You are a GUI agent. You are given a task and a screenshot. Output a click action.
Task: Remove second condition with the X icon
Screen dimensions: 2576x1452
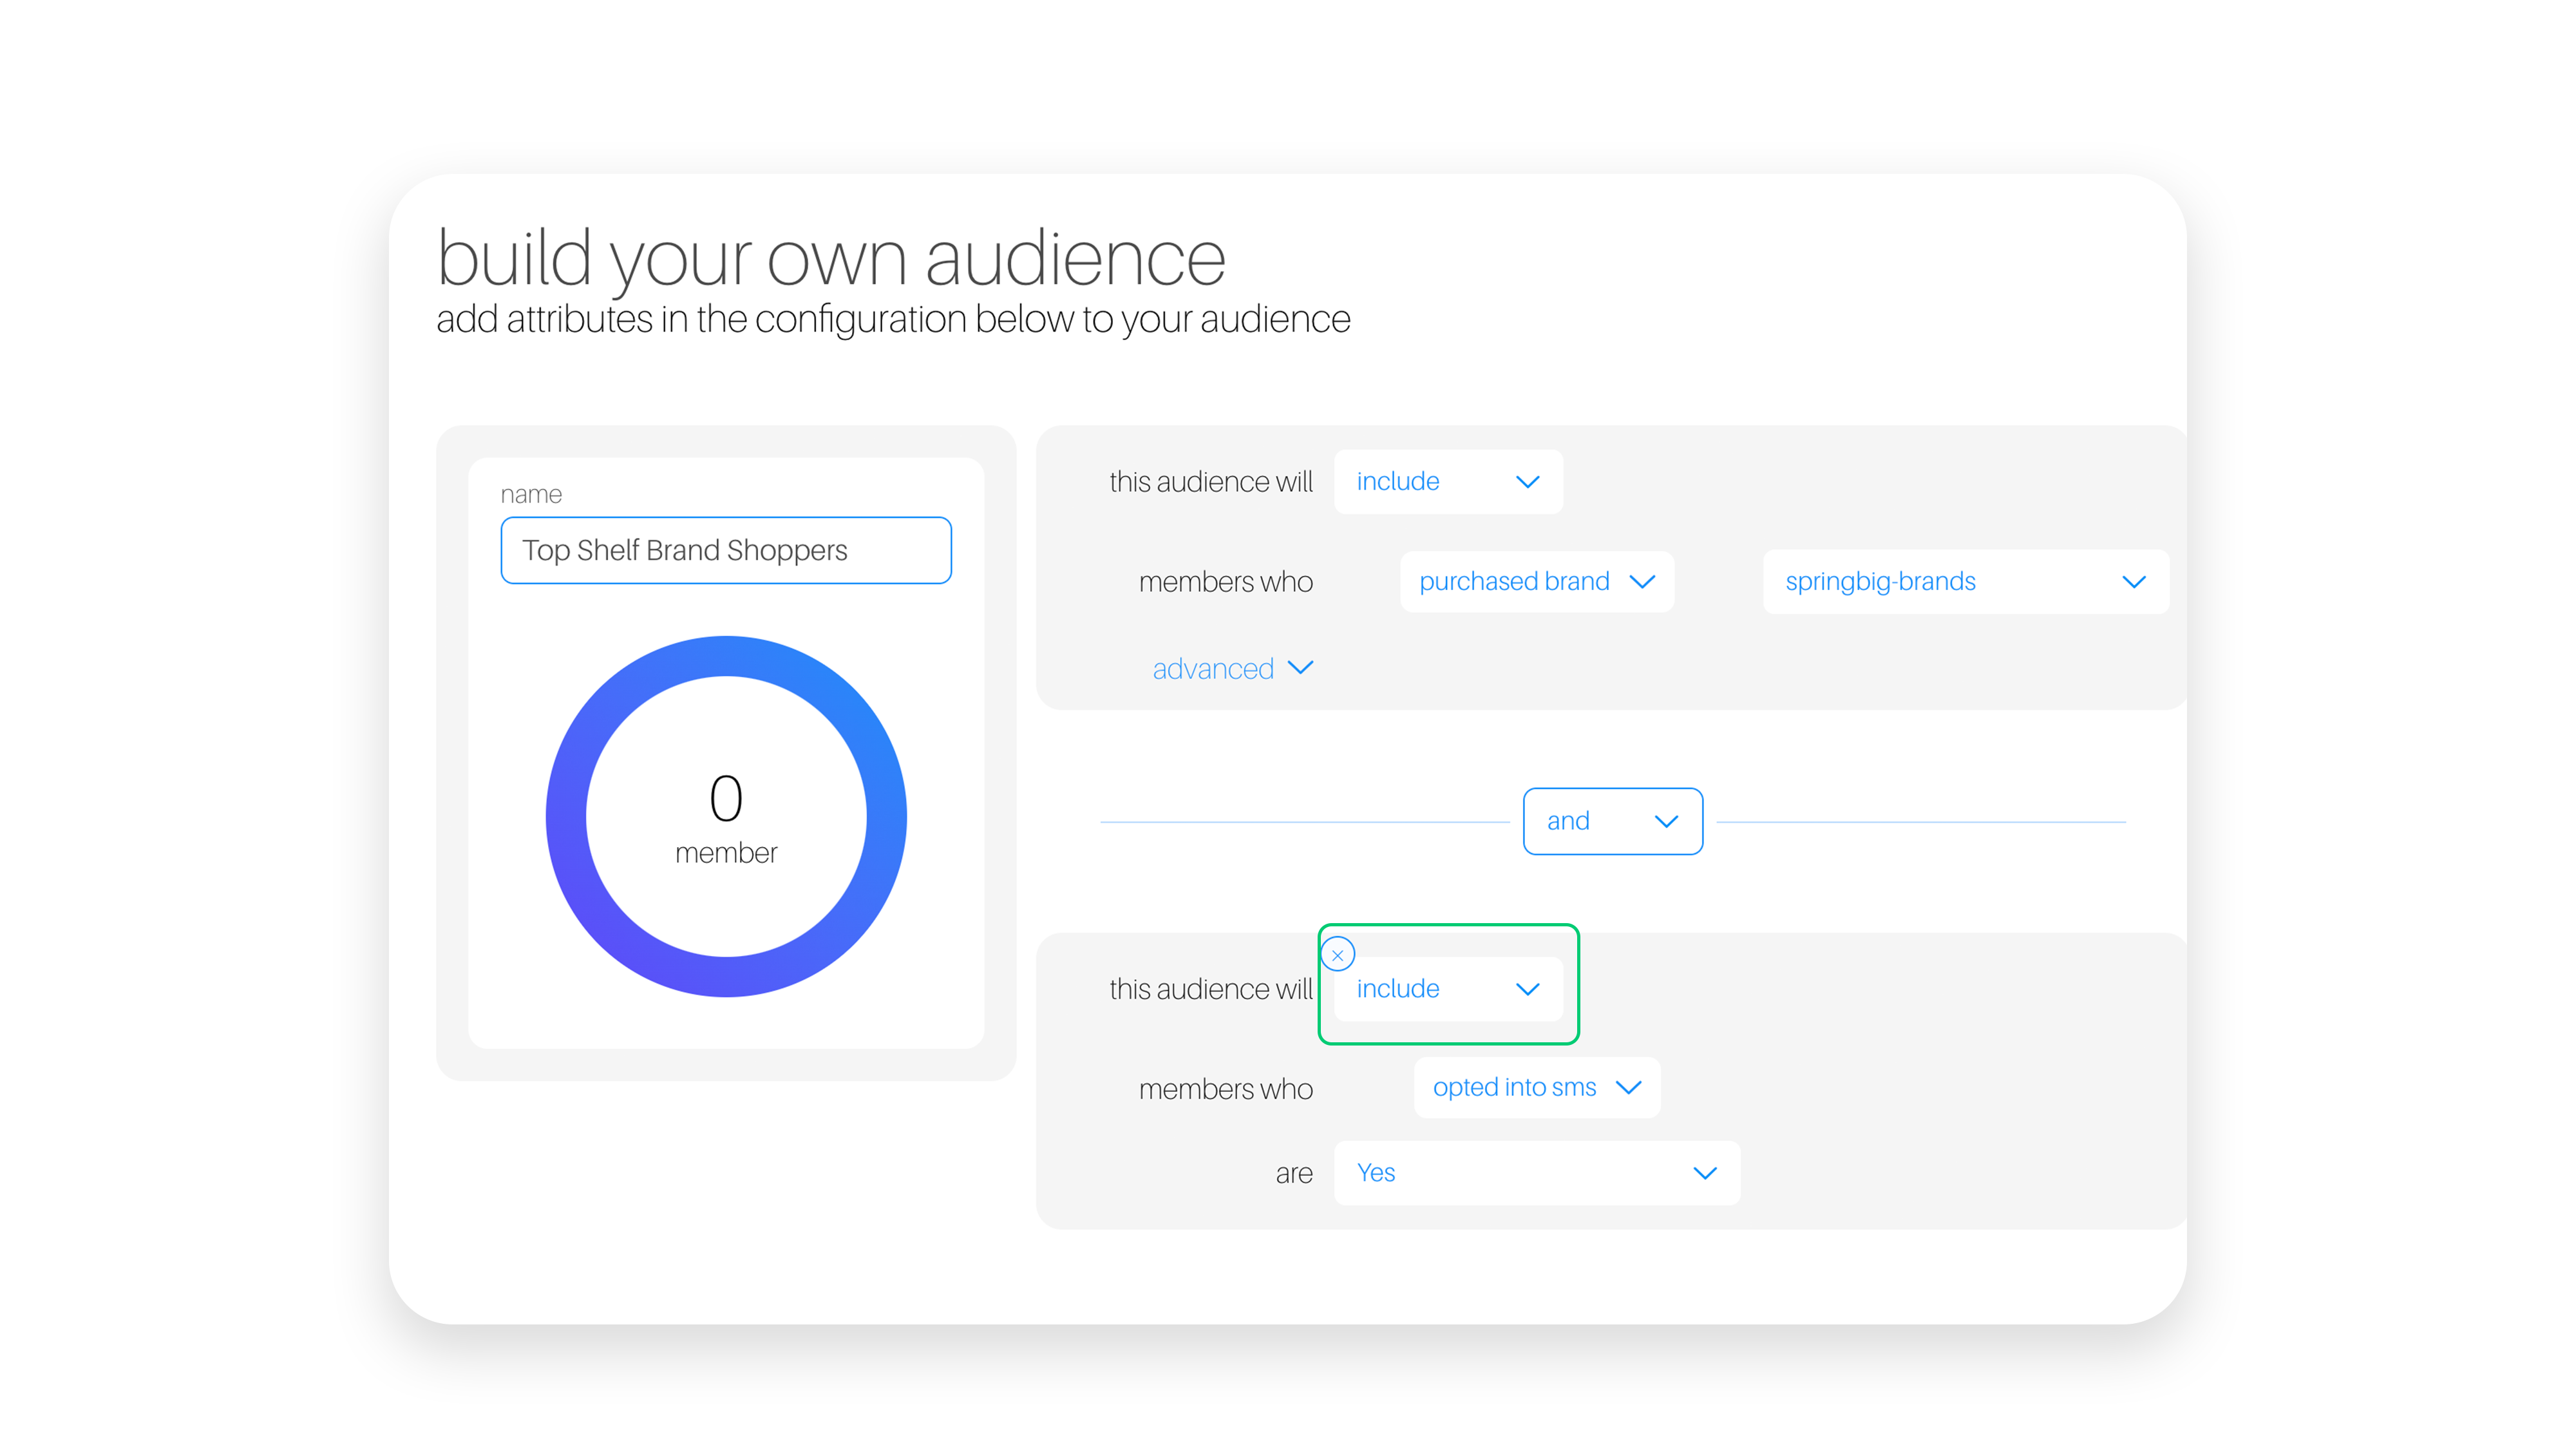pyautogui.click(x=1337, y=955)
